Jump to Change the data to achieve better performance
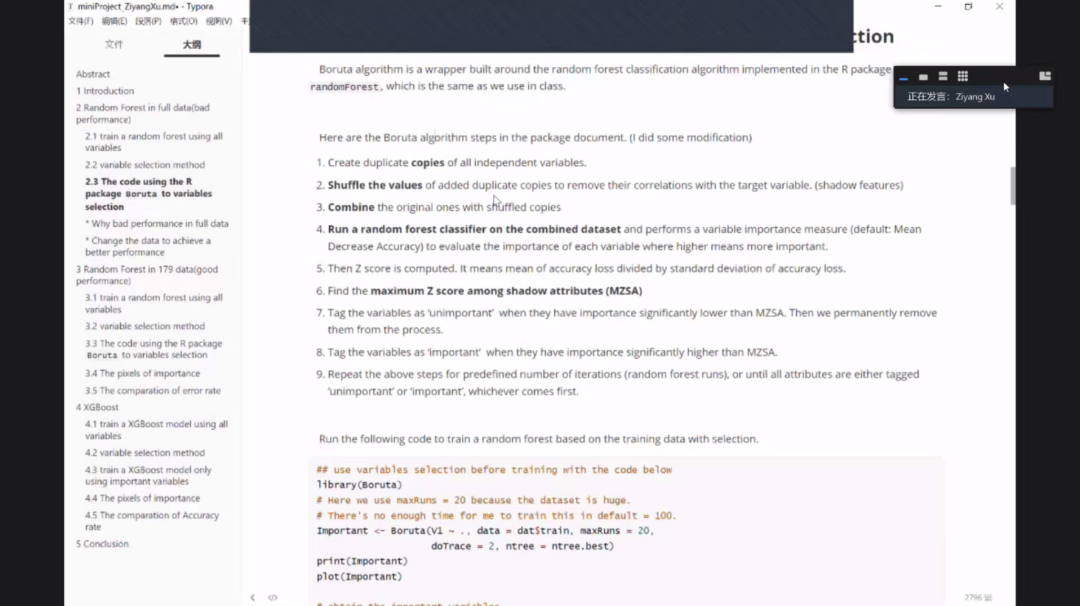 point(148,247)
